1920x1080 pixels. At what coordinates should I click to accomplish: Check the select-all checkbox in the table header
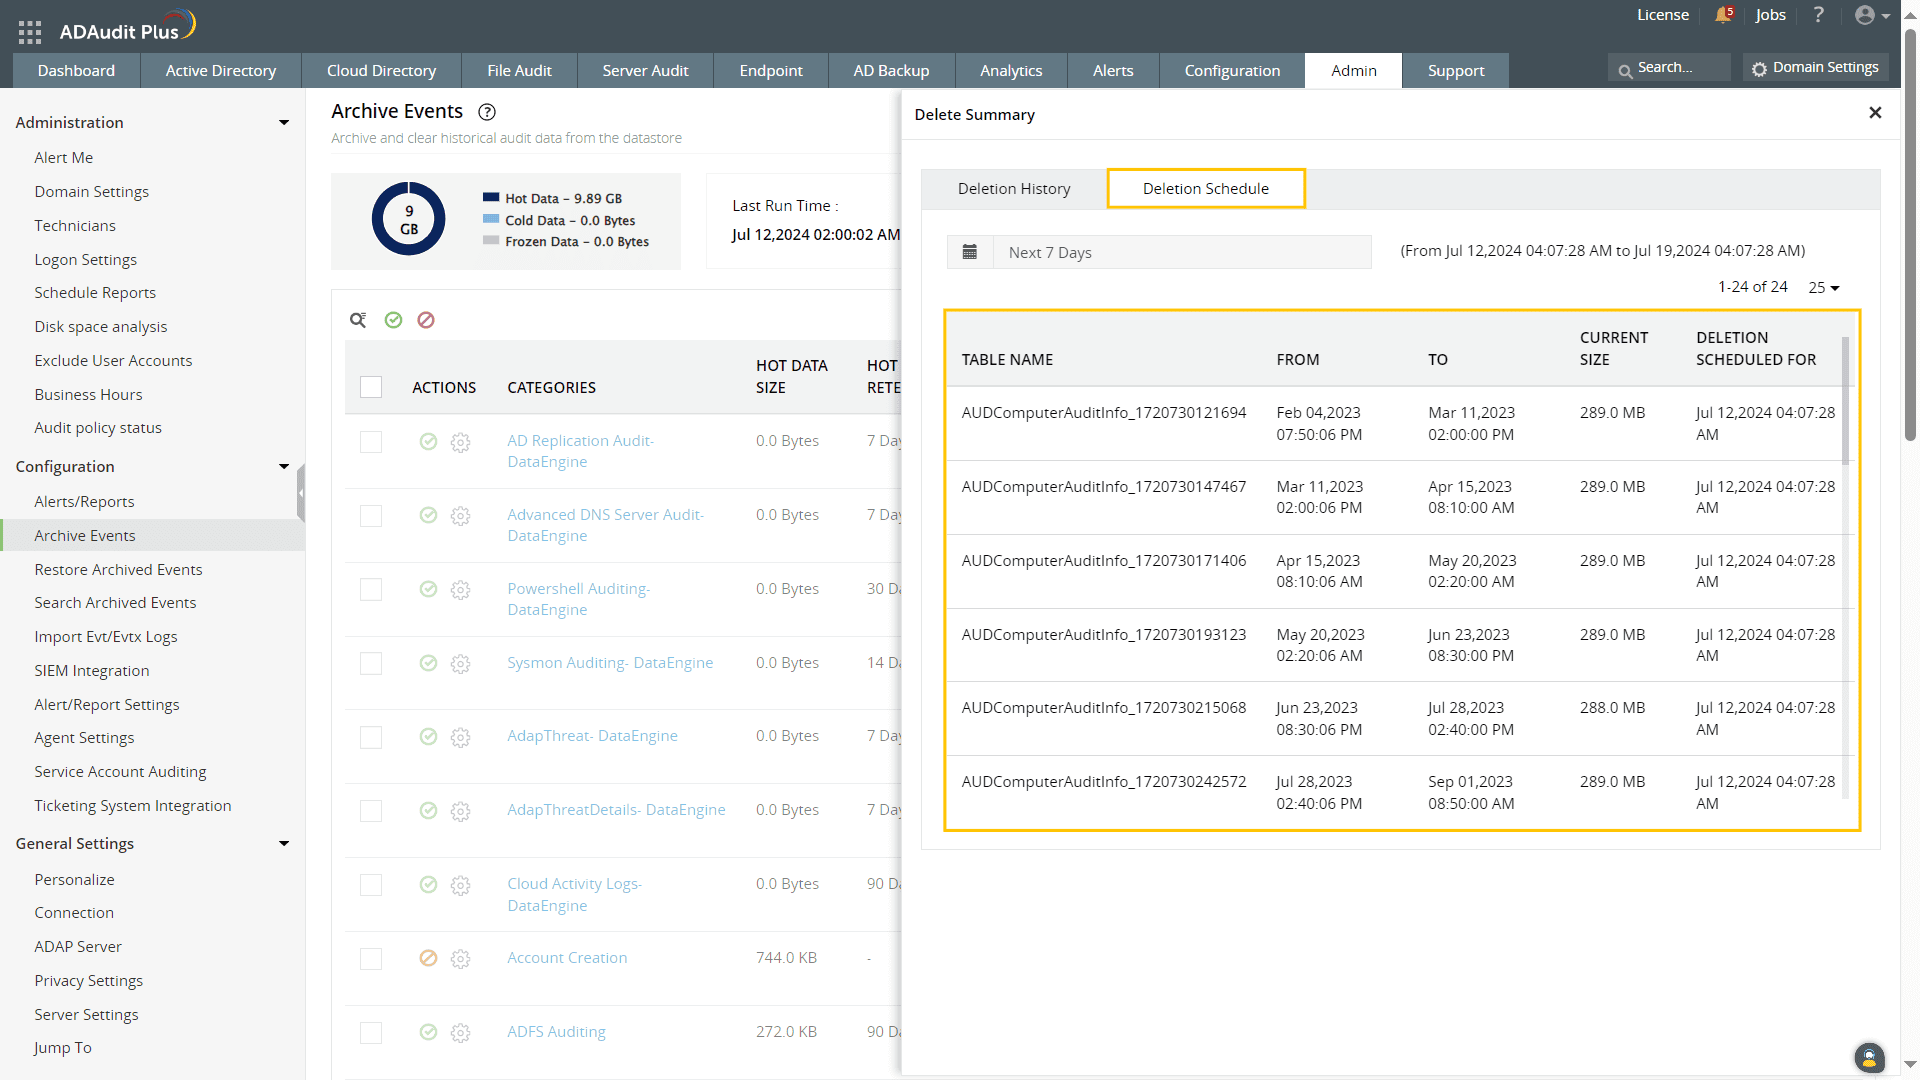(x=371, y=387)
